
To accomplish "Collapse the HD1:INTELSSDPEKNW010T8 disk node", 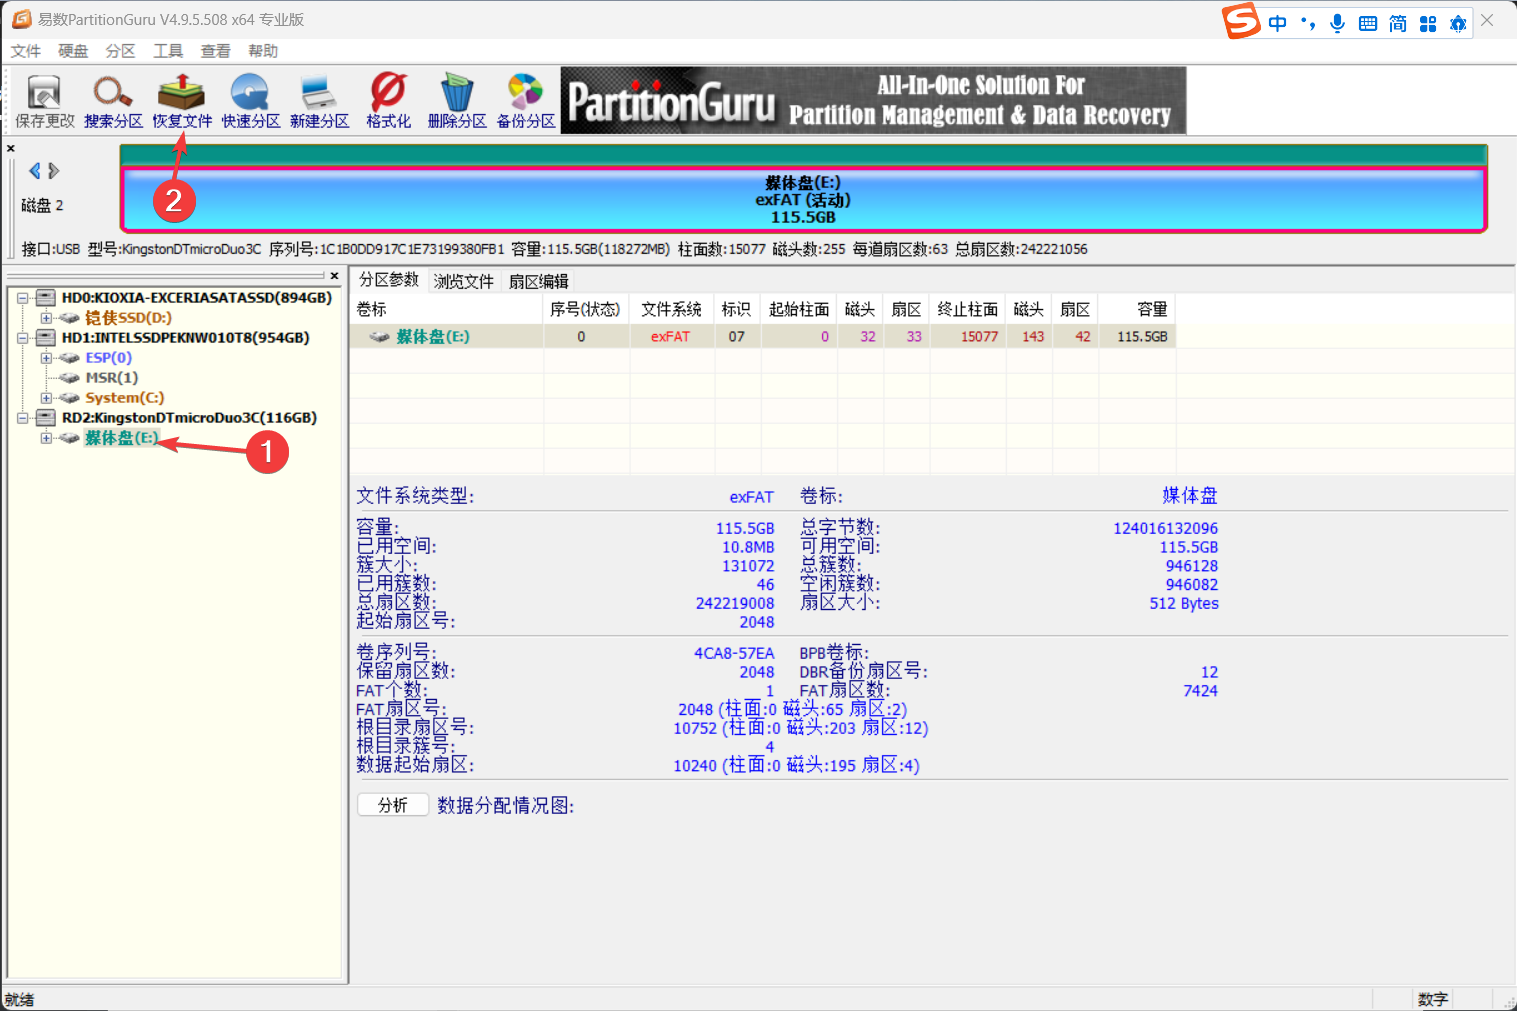I will coord(23,338).
